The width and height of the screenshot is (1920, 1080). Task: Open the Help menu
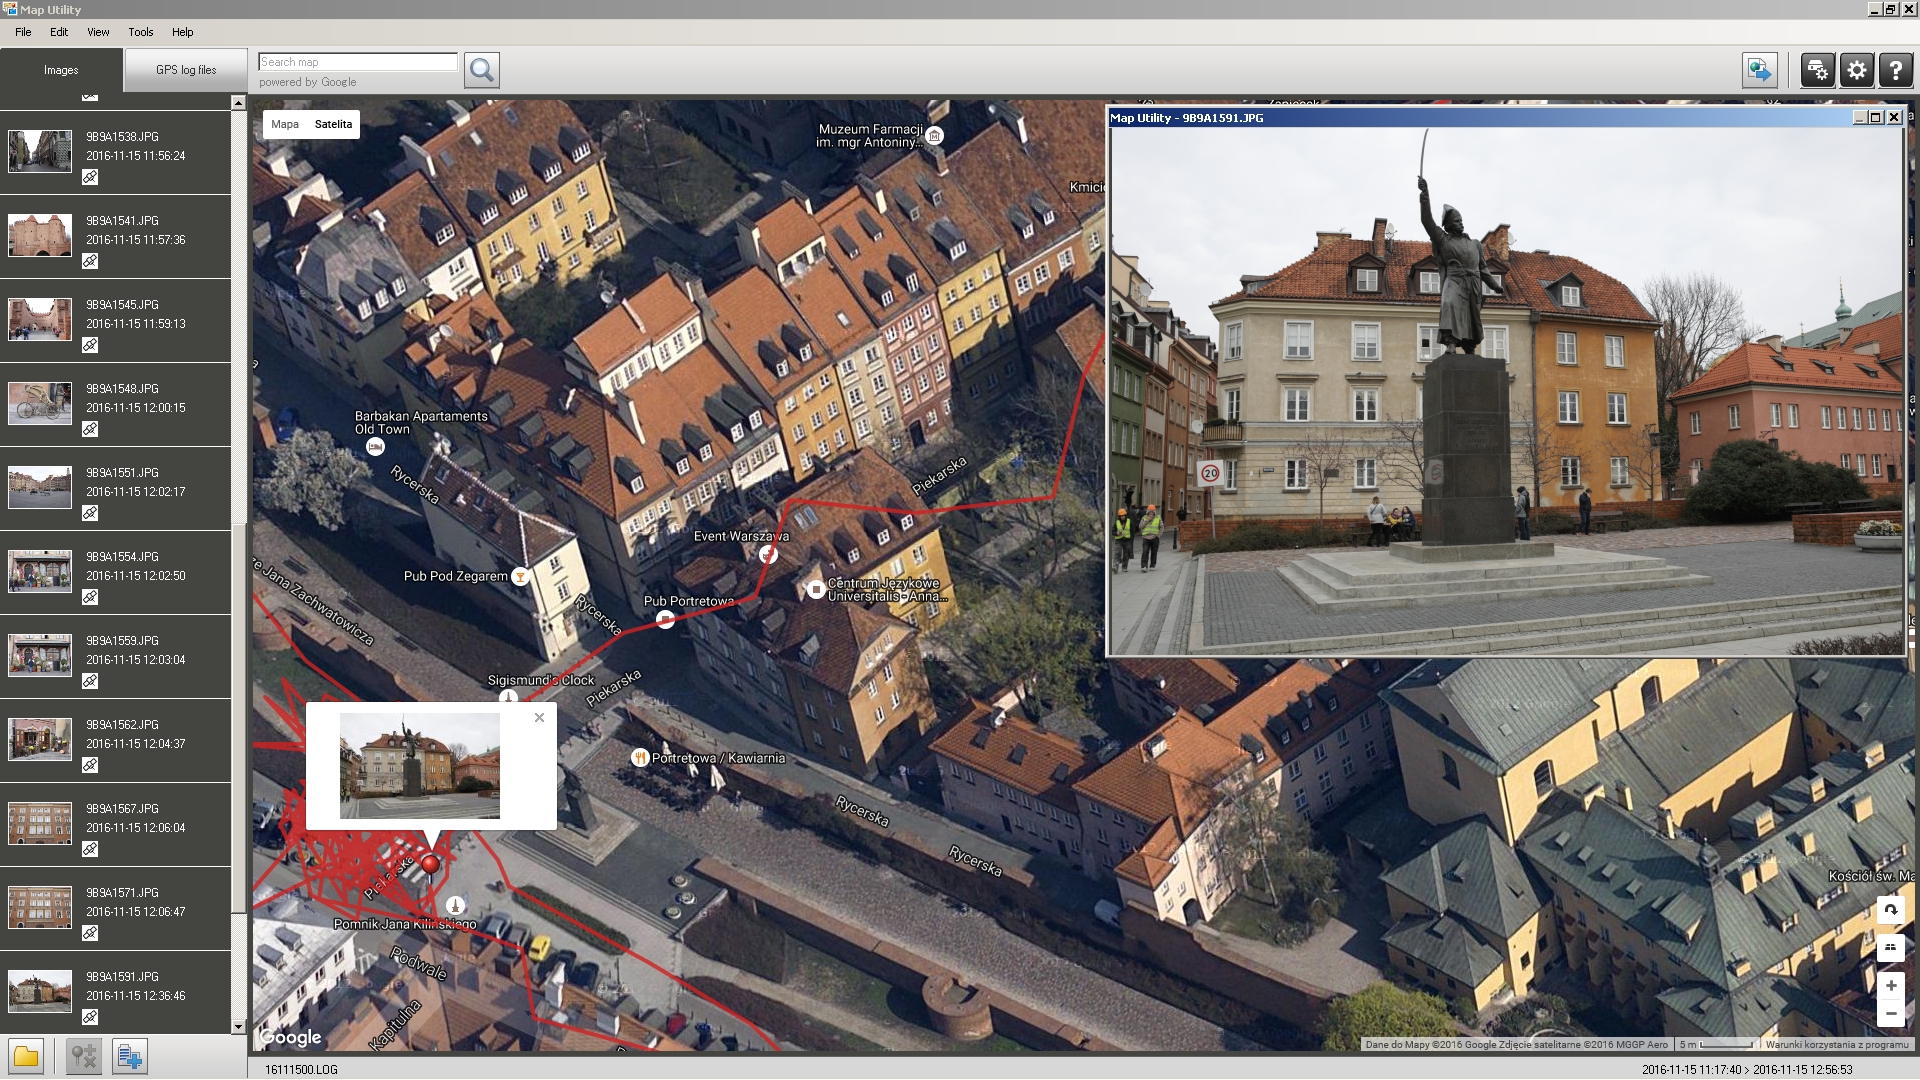(182, 32)
